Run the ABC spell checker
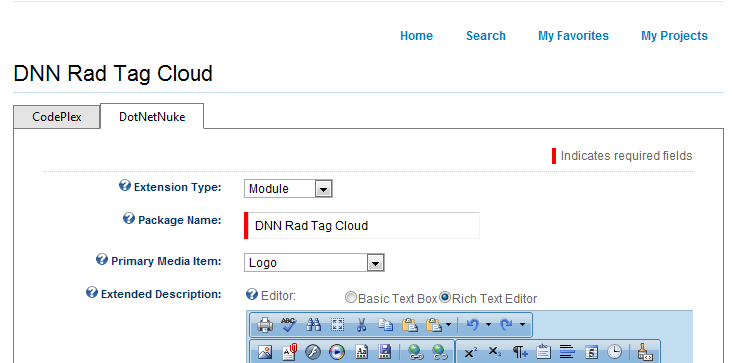Viewport: 732px width, 363px height. tap(289, 324)
